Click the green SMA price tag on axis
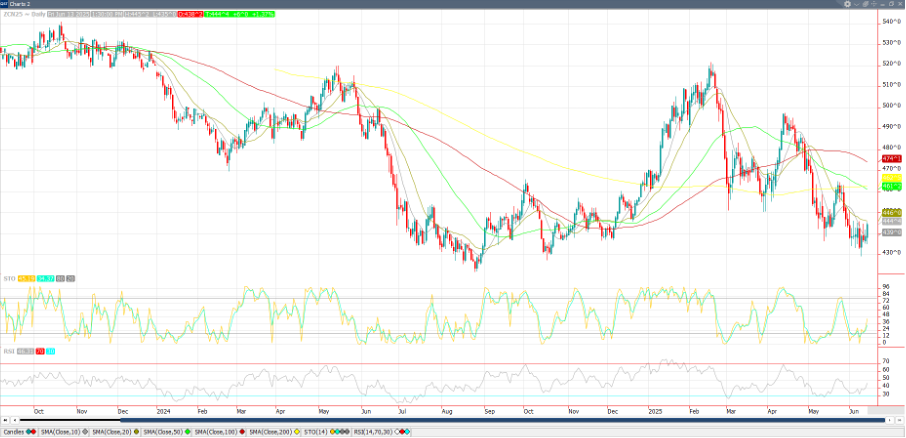Screen dimensions: 906x438 coord(889,186)
